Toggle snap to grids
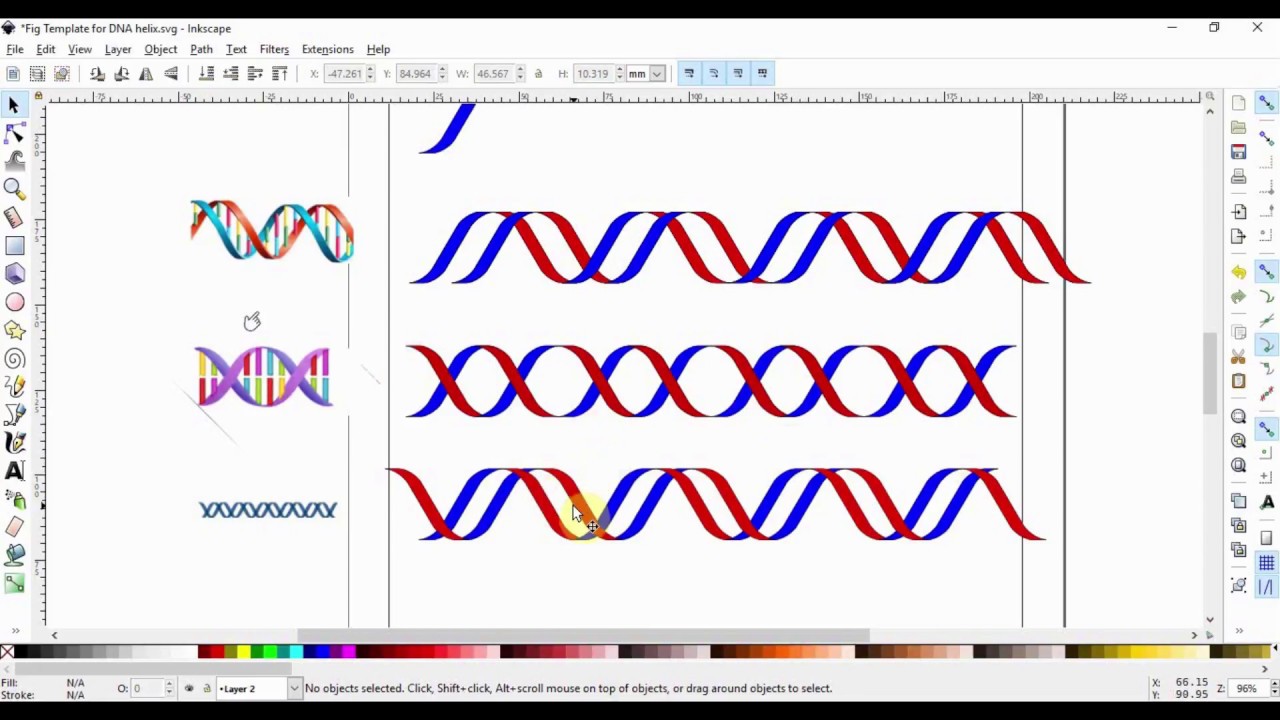The width and height of the screenshot is (1280, 720). point(1266,563)
